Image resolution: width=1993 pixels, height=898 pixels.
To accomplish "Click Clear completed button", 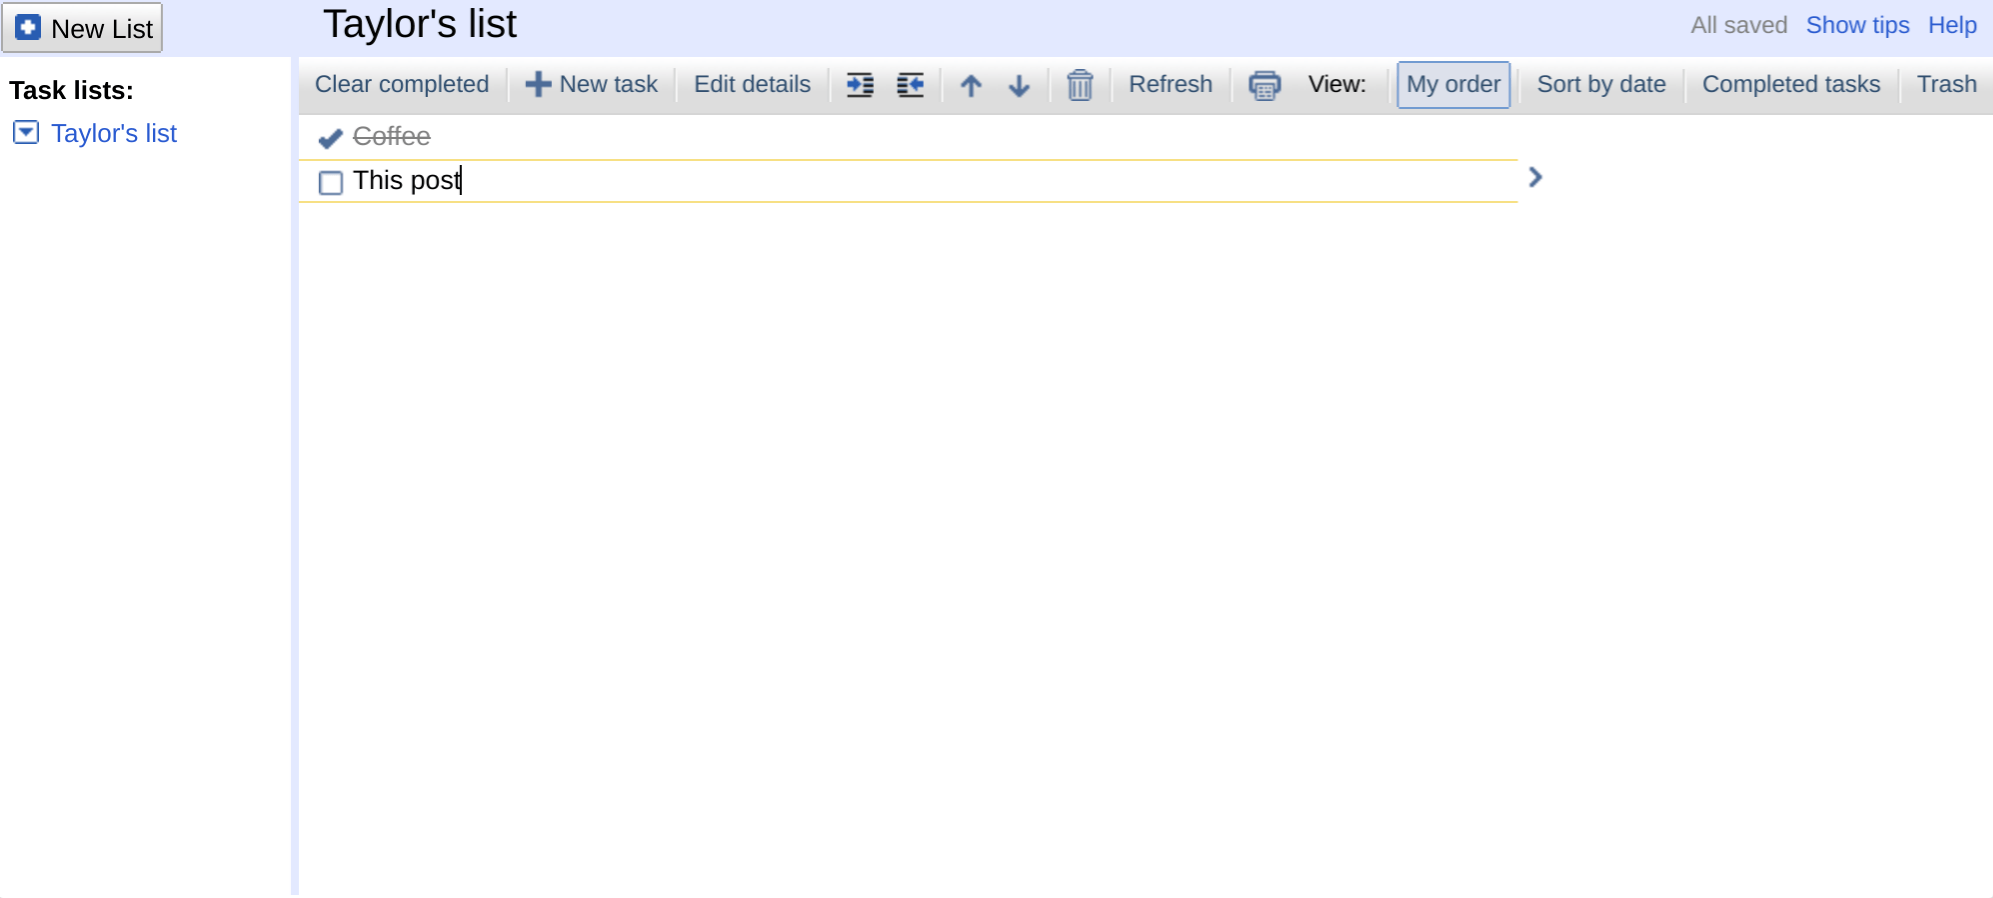I will (x=402, y=84).
